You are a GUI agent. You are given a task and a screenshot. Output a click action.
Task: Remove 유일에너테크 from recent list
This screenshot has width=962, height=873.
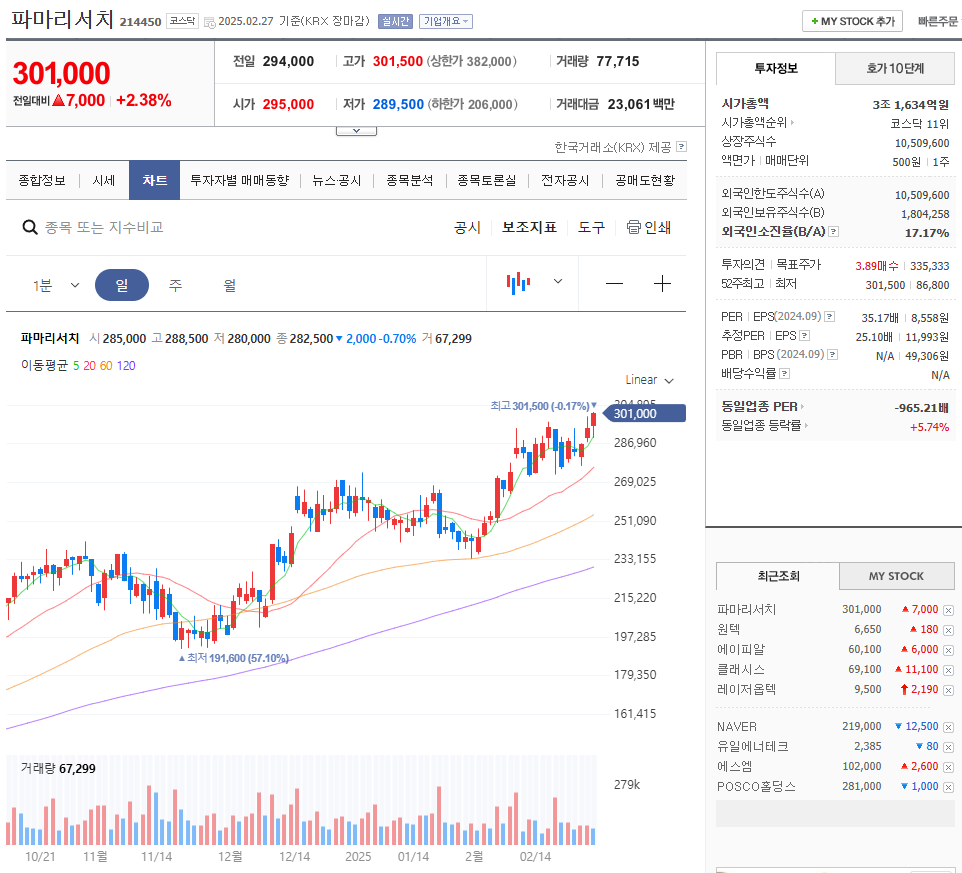948,747
